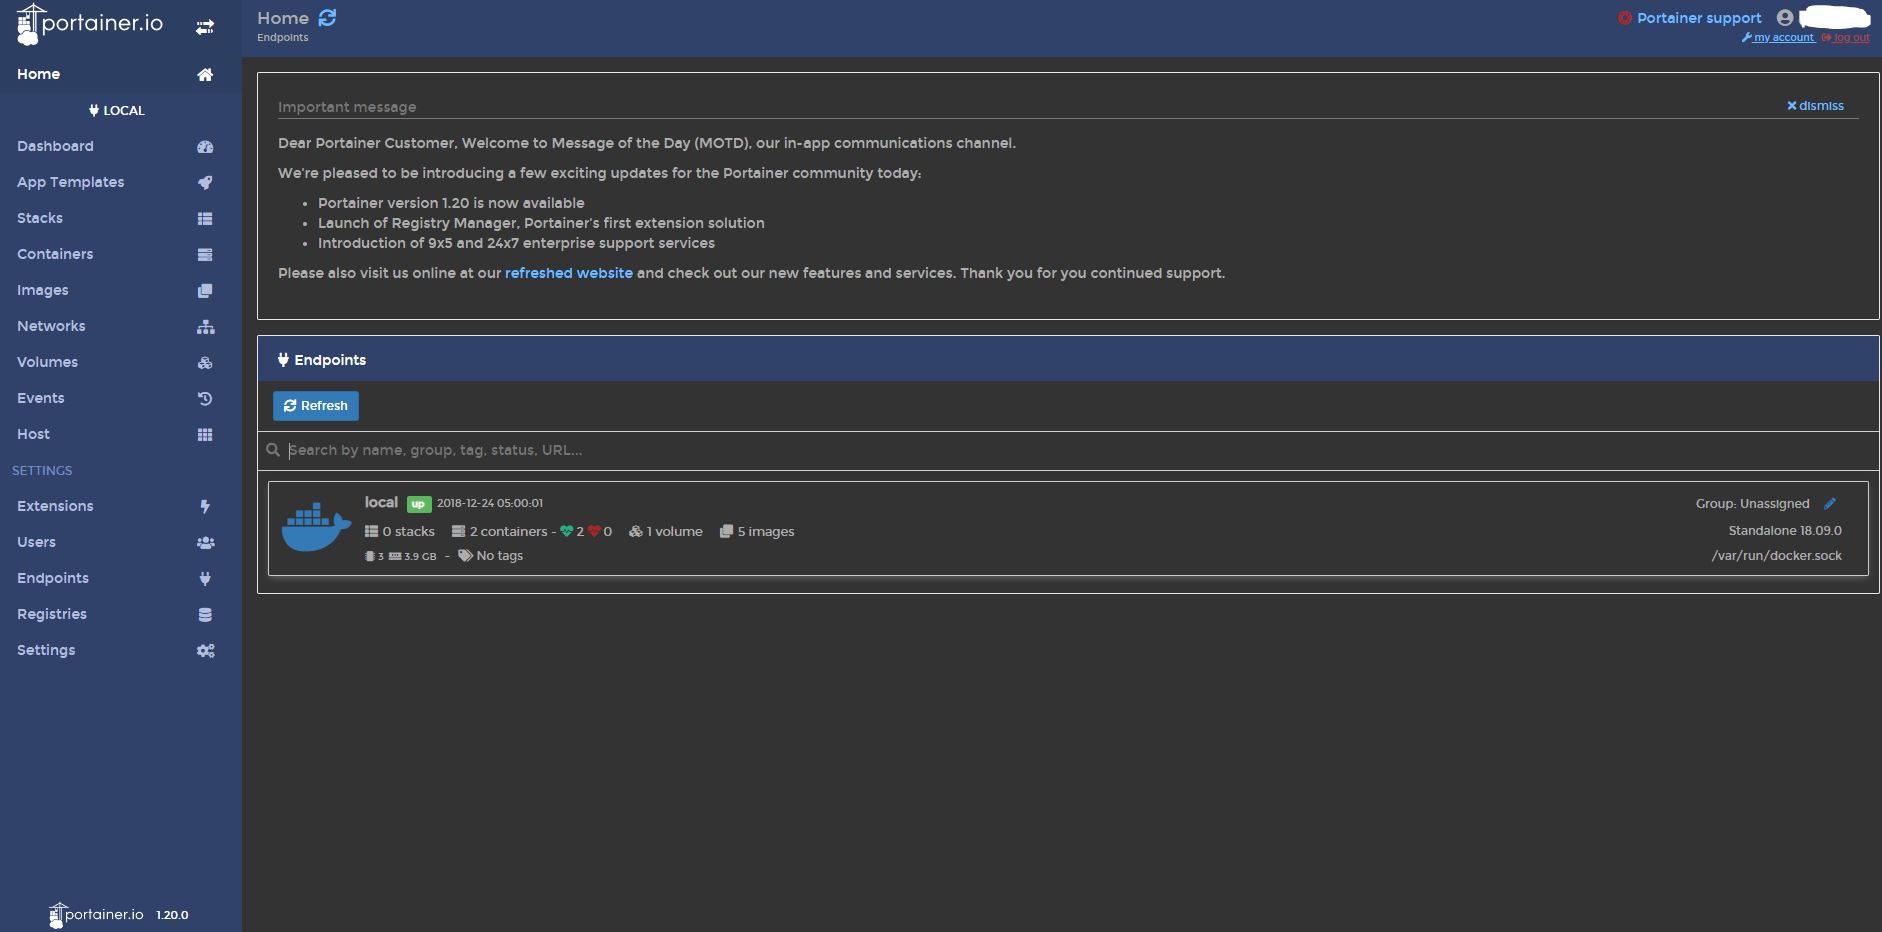Click the refresh icon next to Home title
This screenshot has height=932, width=1882.
click(x=327, y=18)
